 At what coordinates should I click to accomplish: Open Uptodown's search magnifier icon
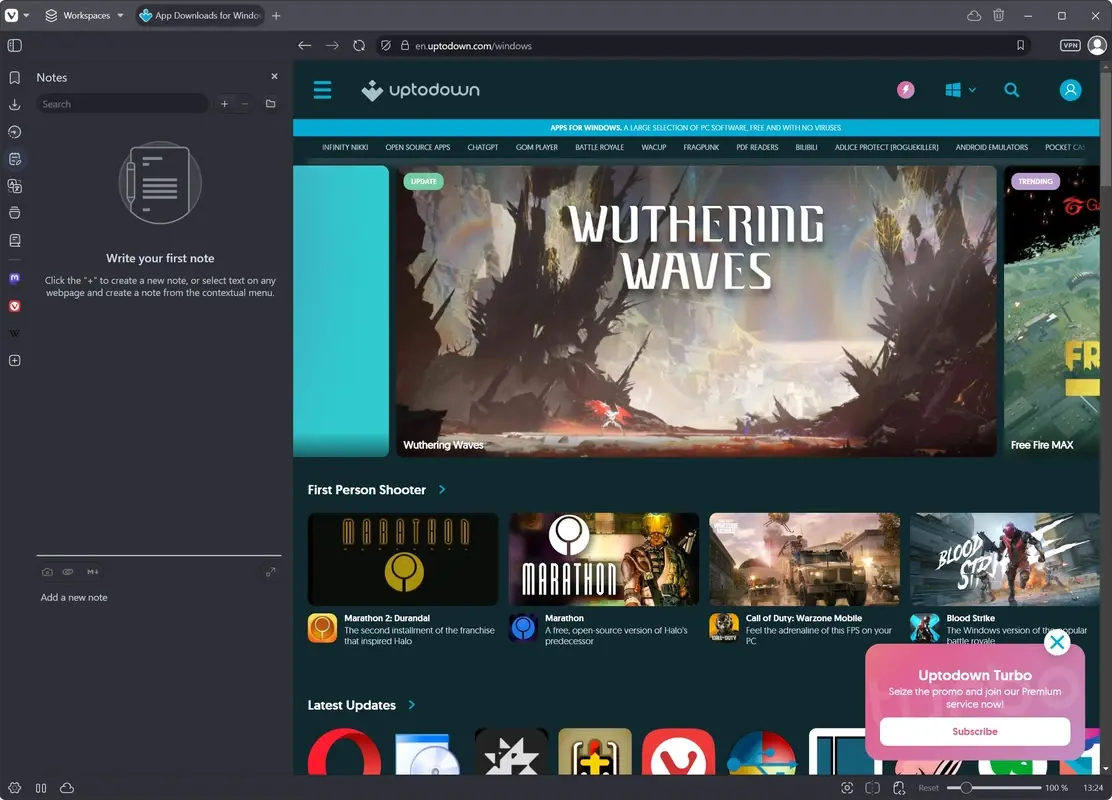(1012, 89)
